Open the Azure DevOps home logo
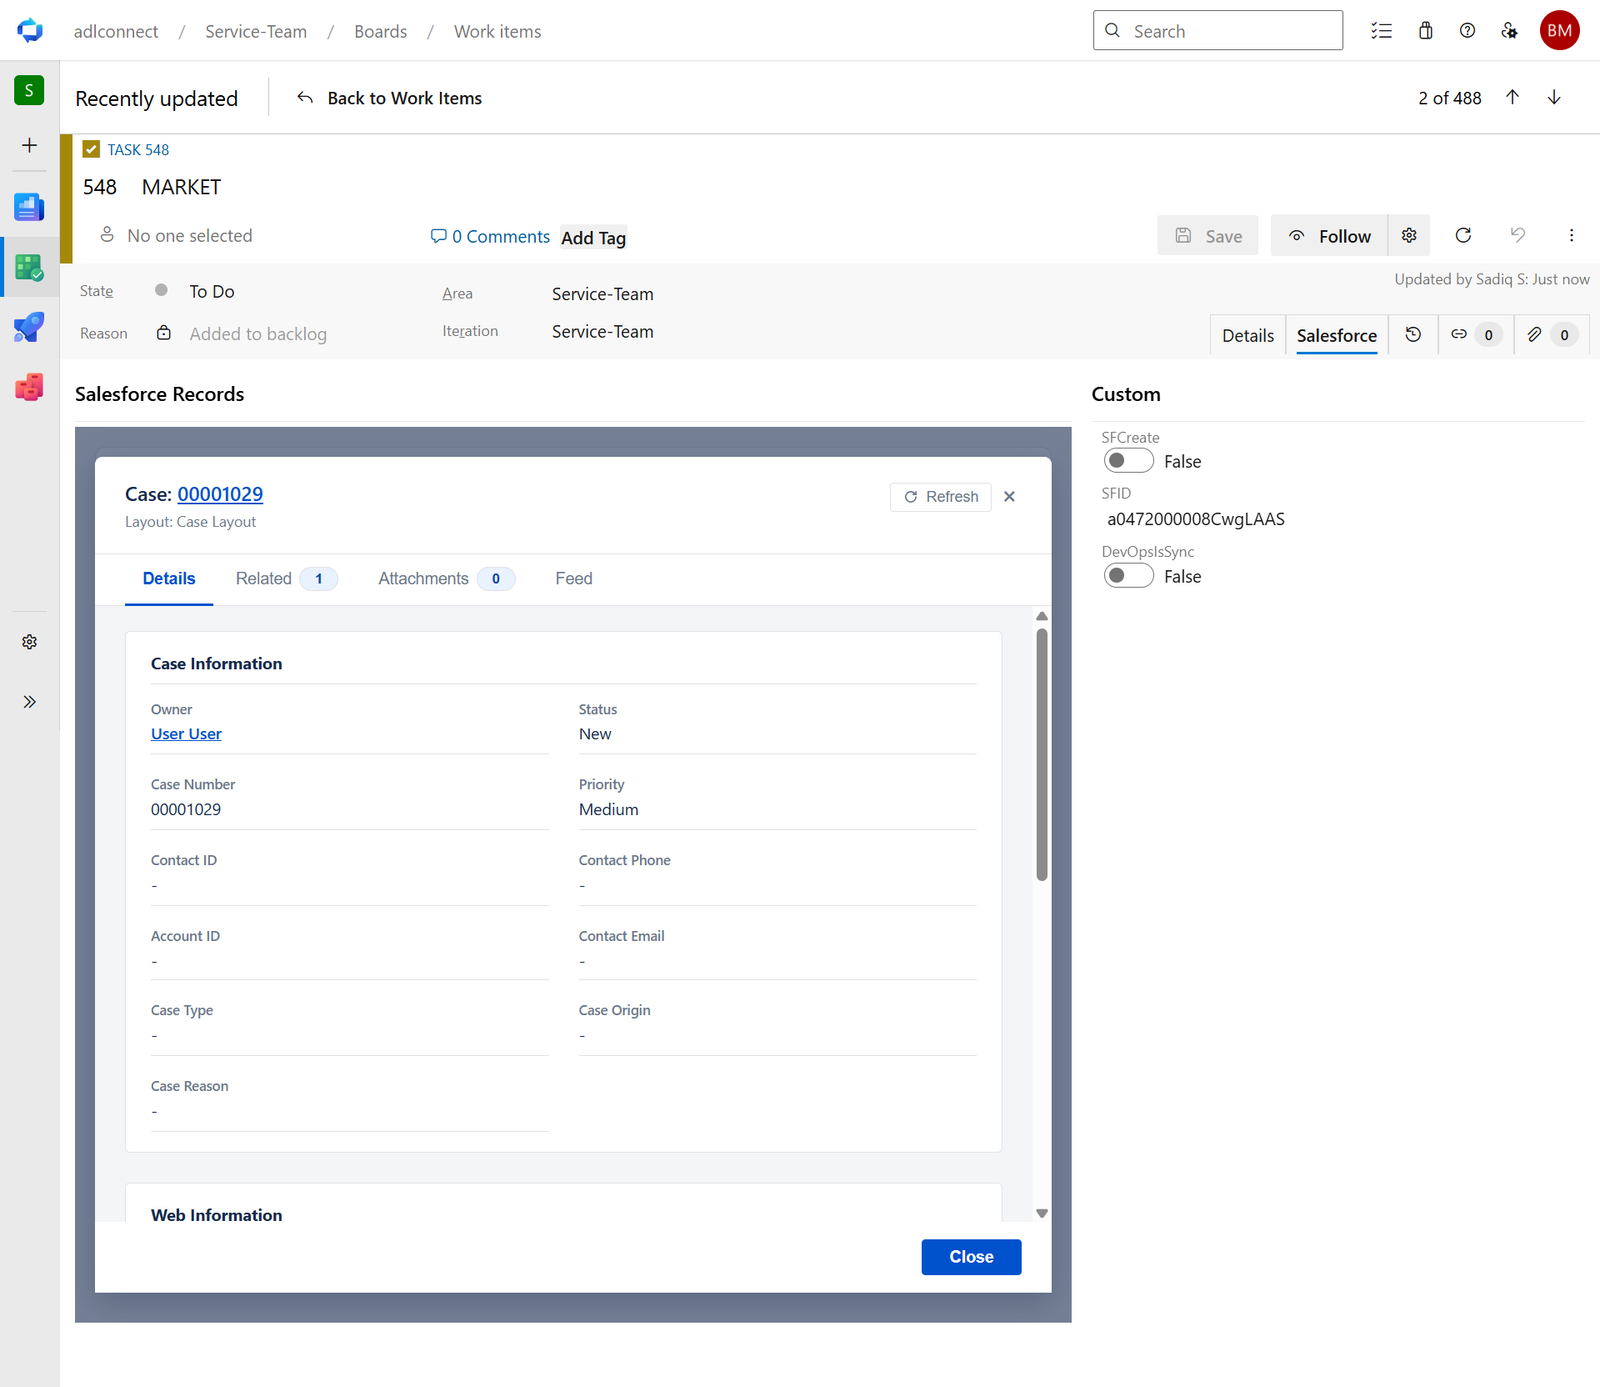The height and width of the screenshot is (1387, 1600). tap(30, 30)
